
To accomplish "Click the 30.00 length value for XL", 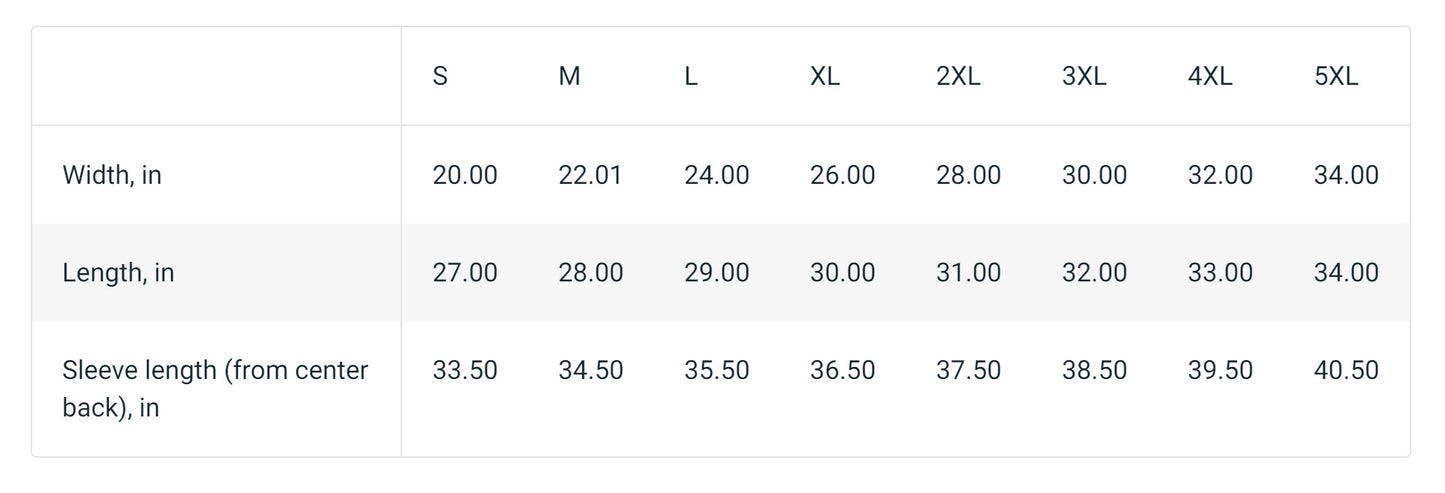I will point(842,272).
